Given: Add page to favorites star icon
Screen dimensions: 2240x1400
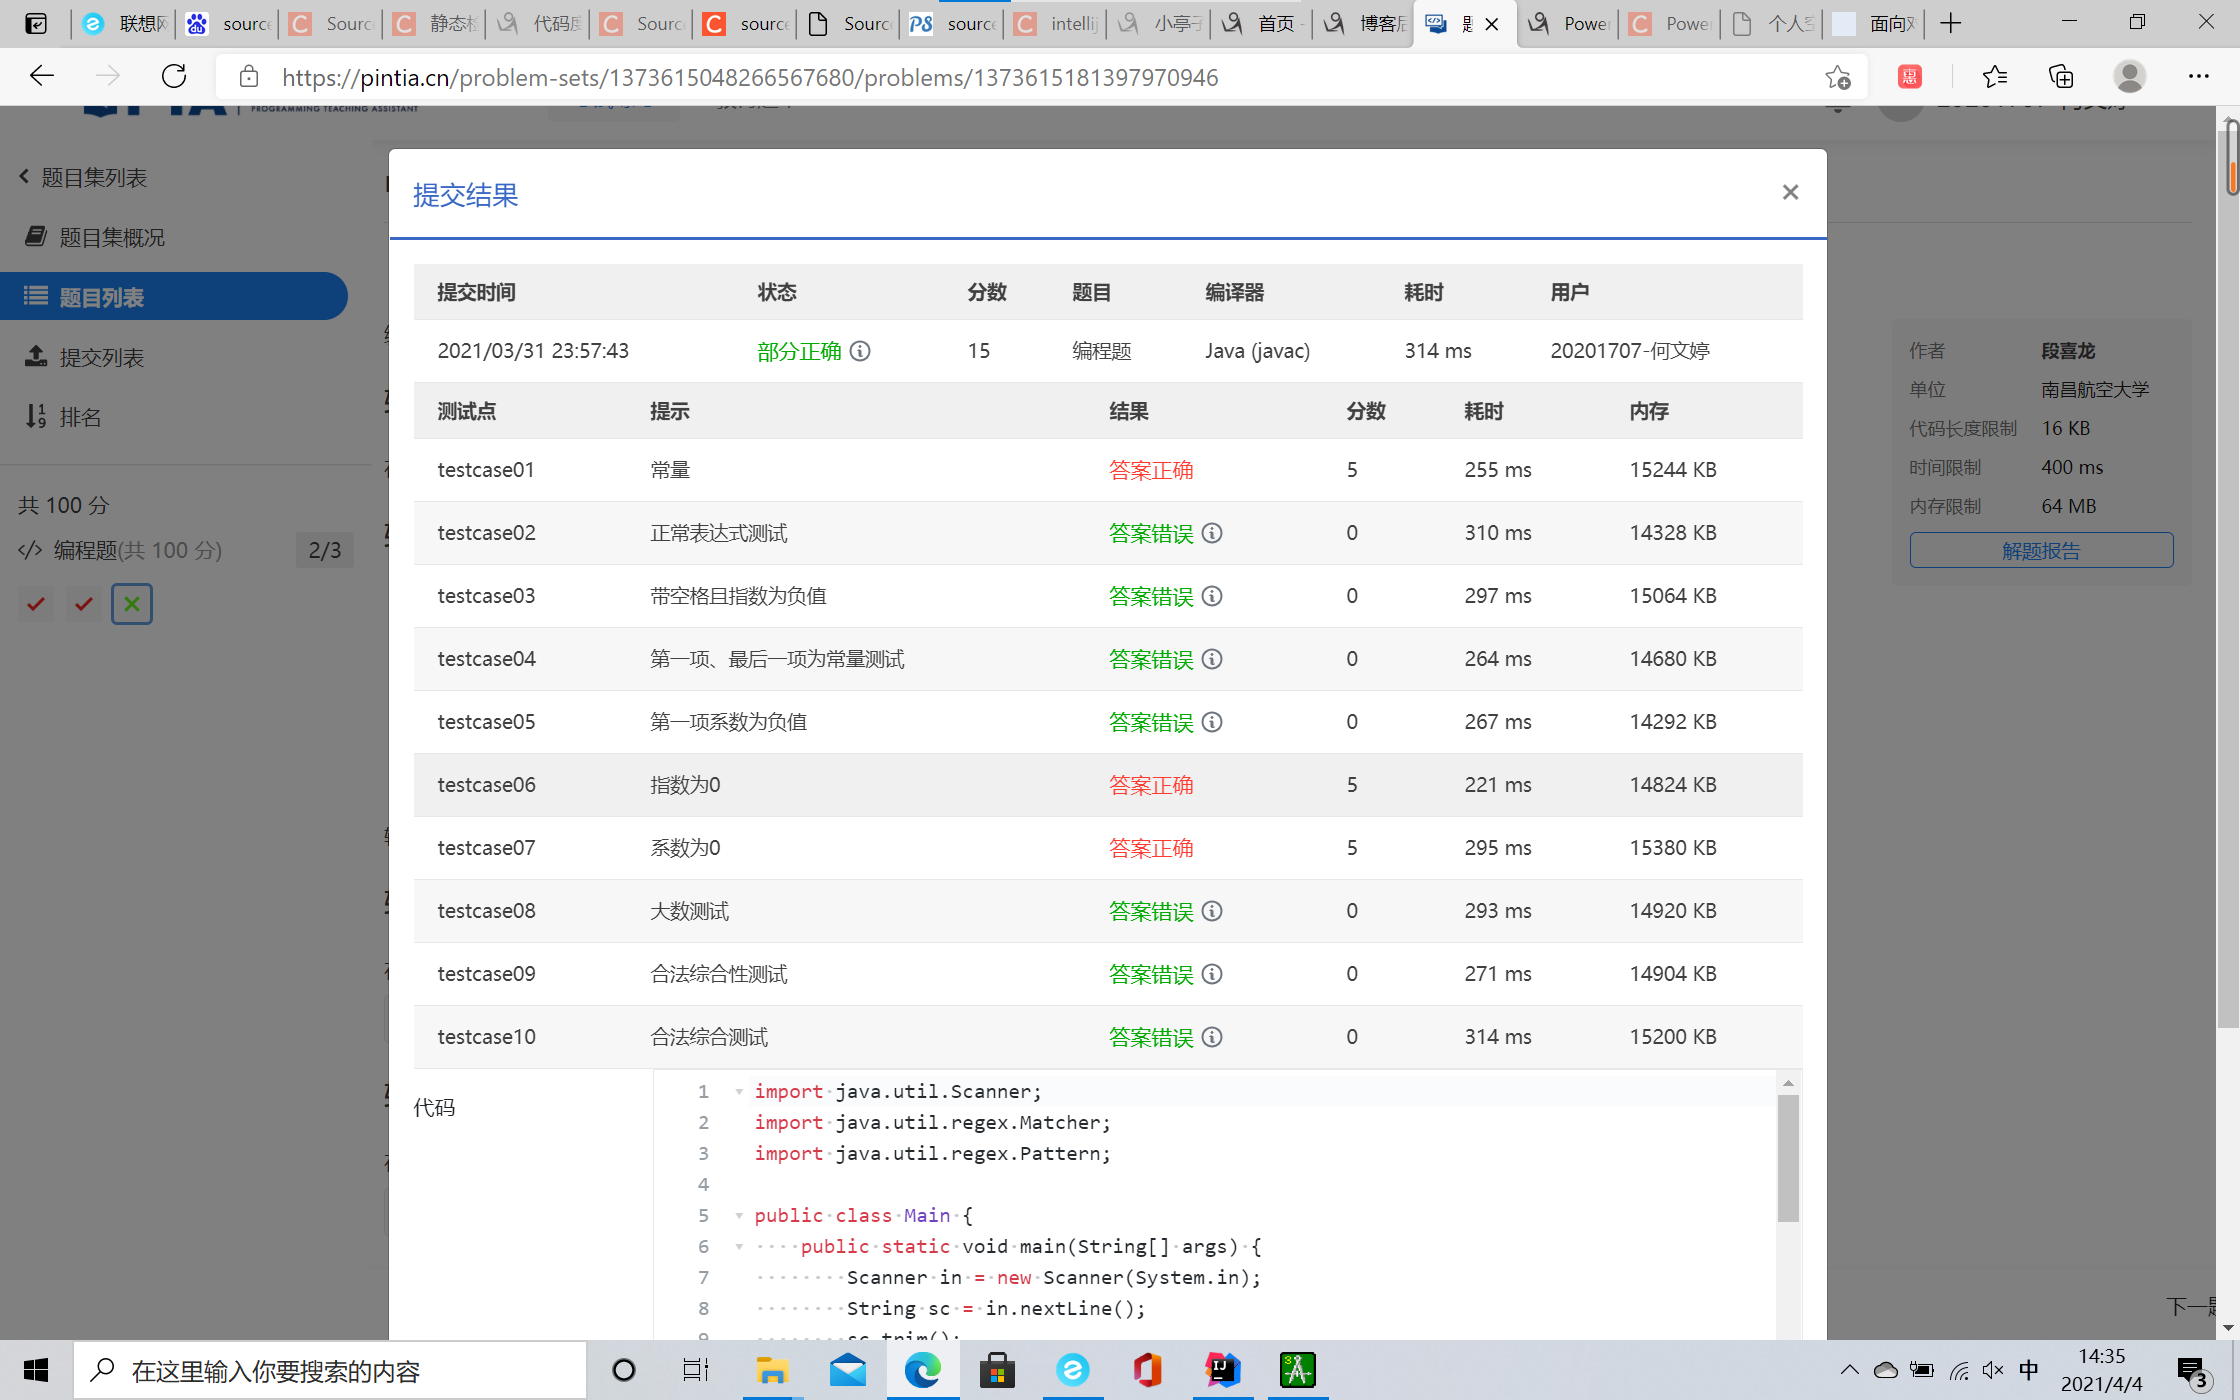Looking at the screenshot, I should click(1837, 77).
